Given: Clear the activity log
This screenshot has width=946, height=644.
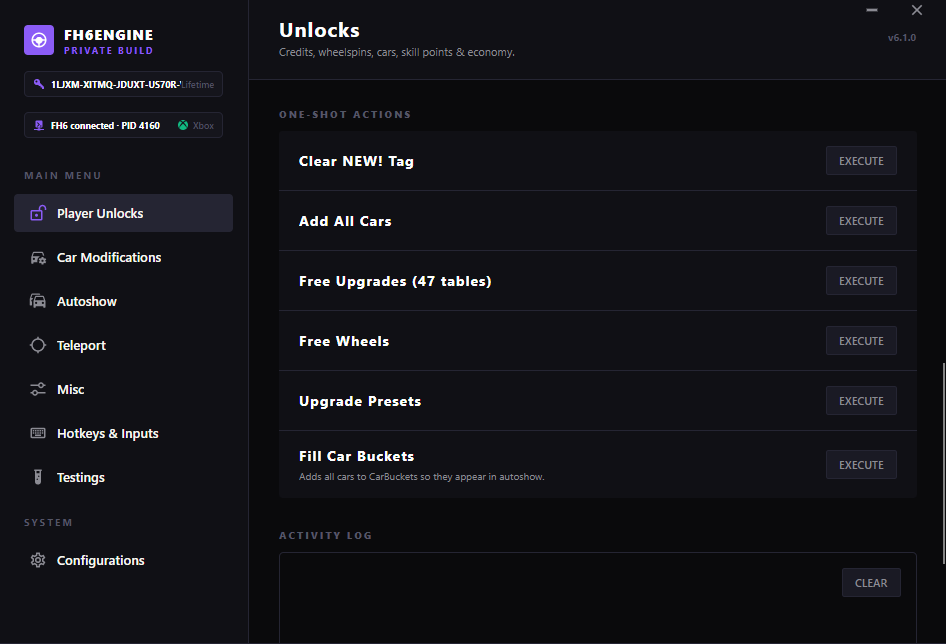Looking at the screenshot, I should tap(871, 582).
